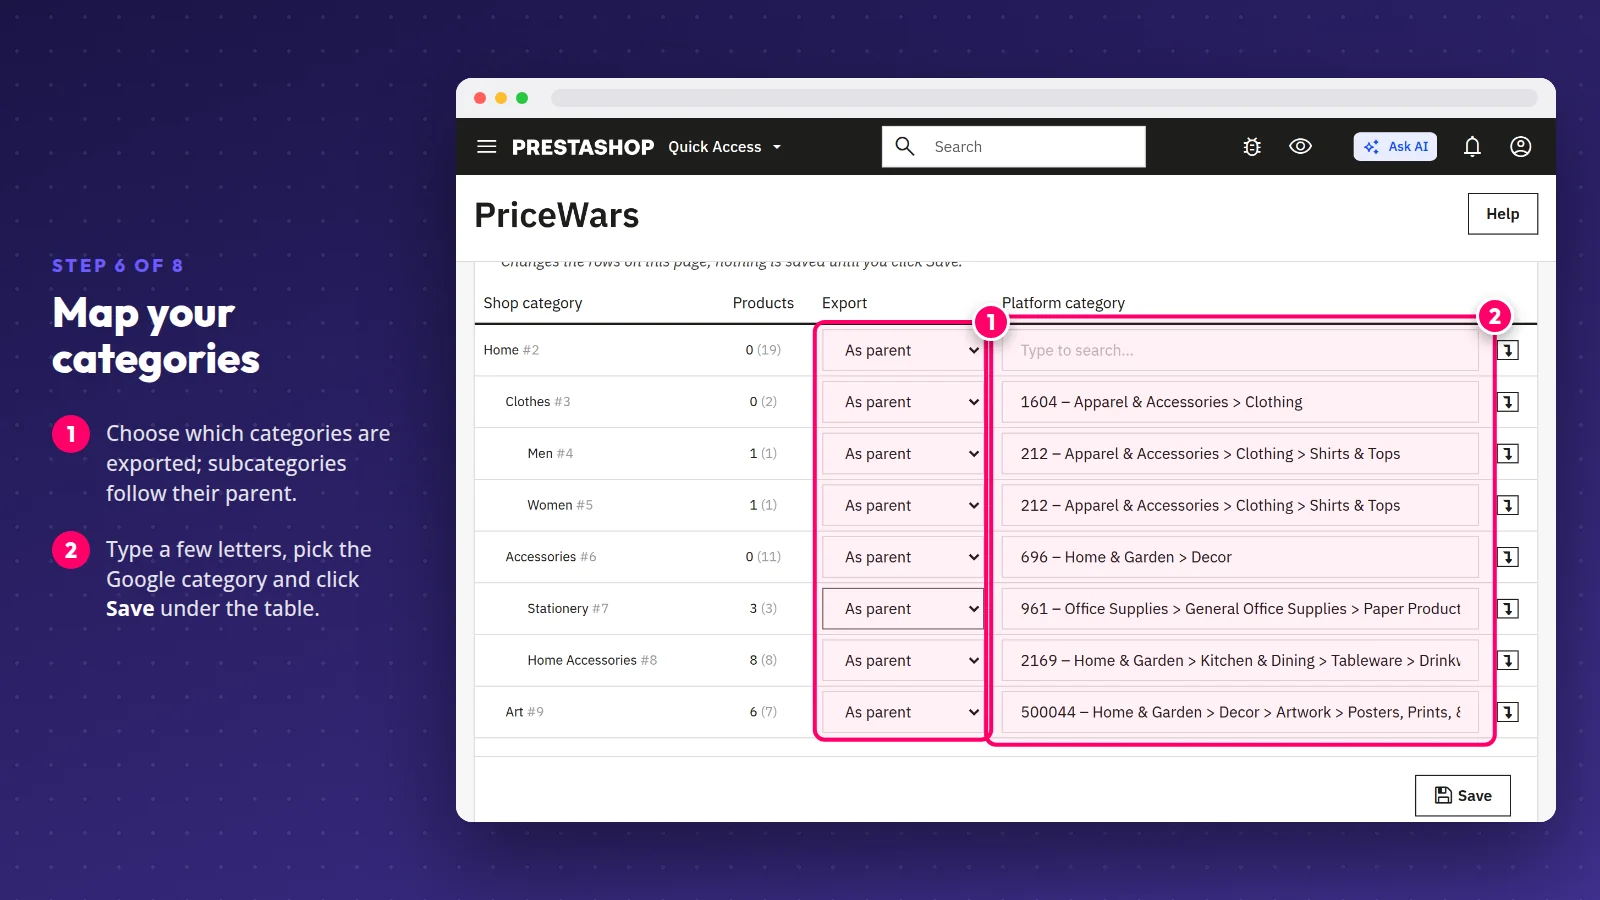Copy category down in Accessories row
Image resolution: width=1600 pixels, height=900 pixels.
(x=1508, y=557)
